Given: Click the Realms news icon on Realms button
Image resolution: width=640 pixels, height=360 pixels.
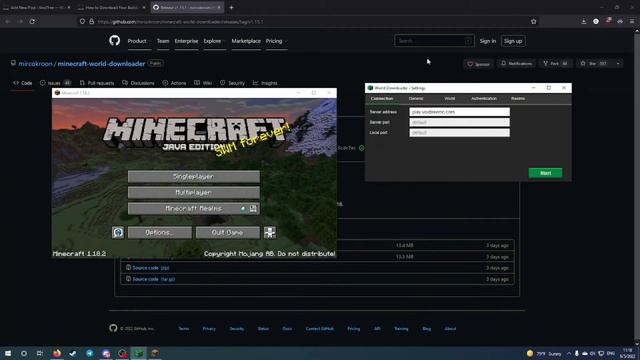Looking at the screenshot, I should tap(253, 208).
